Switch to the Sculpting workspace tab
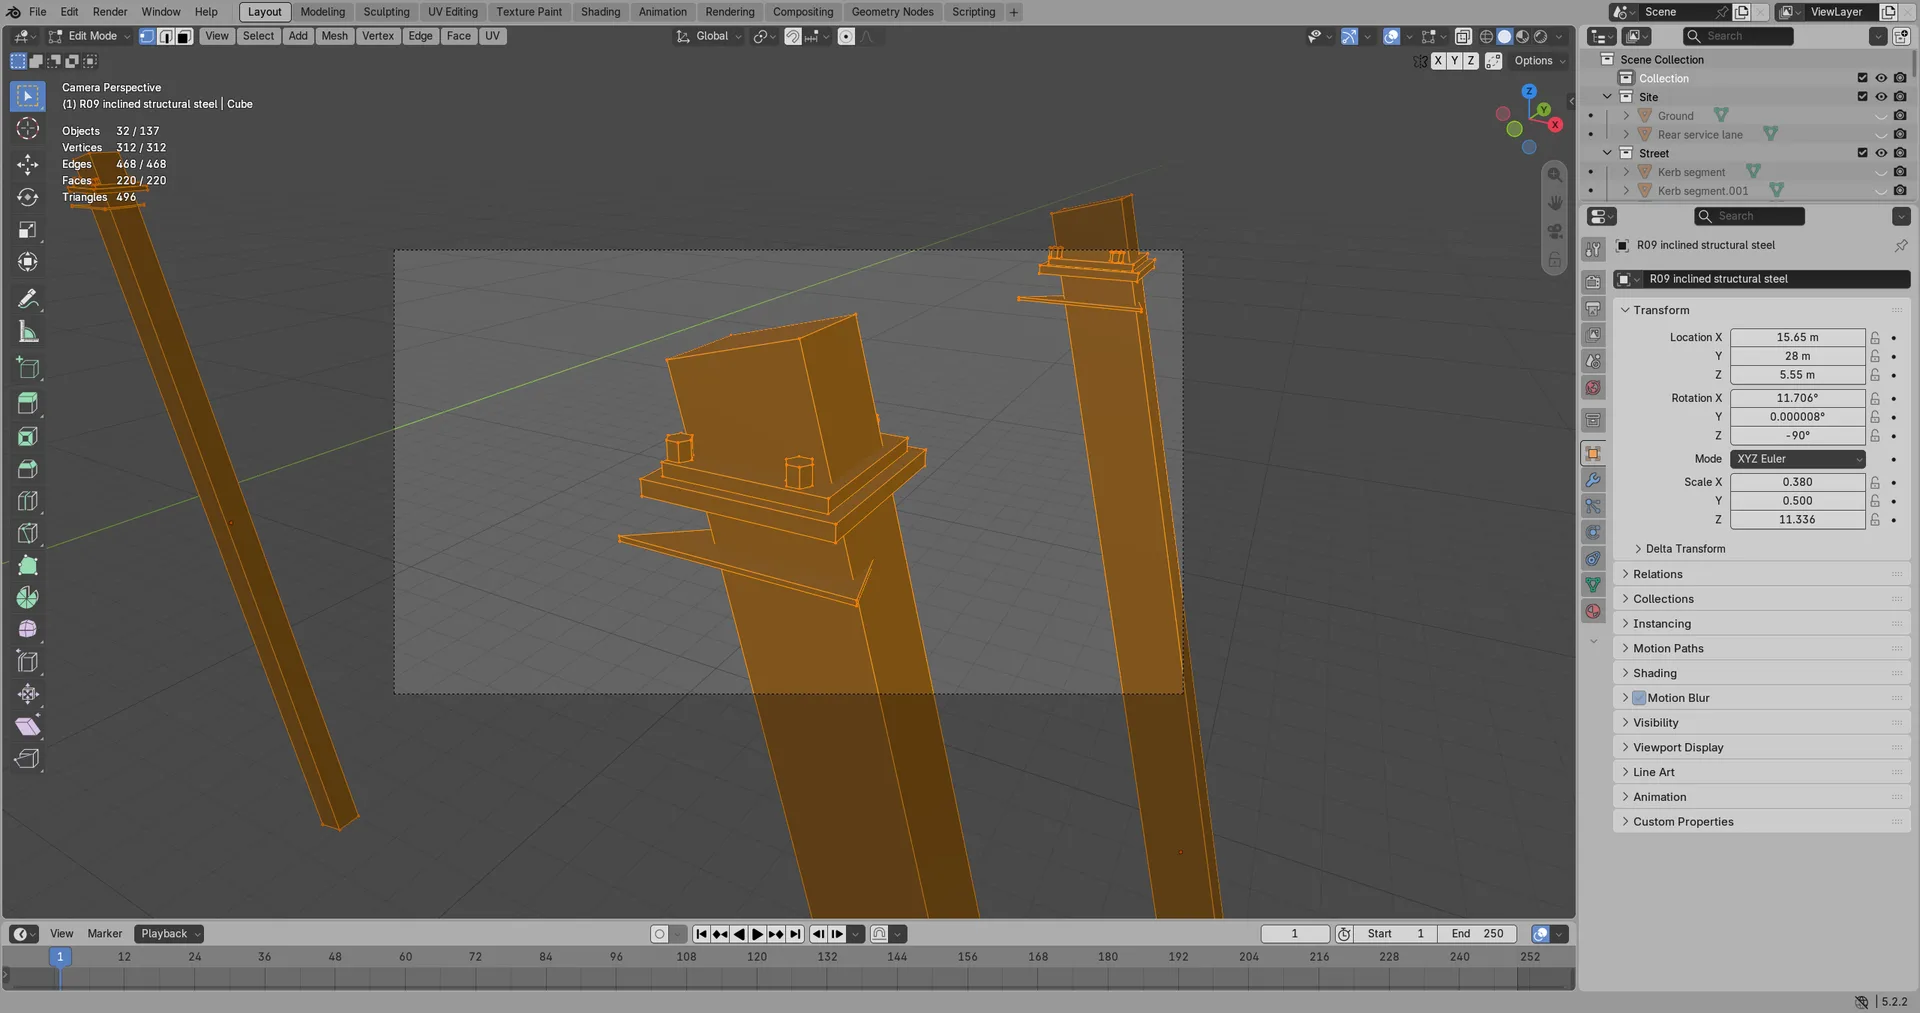This screenshot has width=1920, height=1013. pyautogui.click(x=386, y=12)
